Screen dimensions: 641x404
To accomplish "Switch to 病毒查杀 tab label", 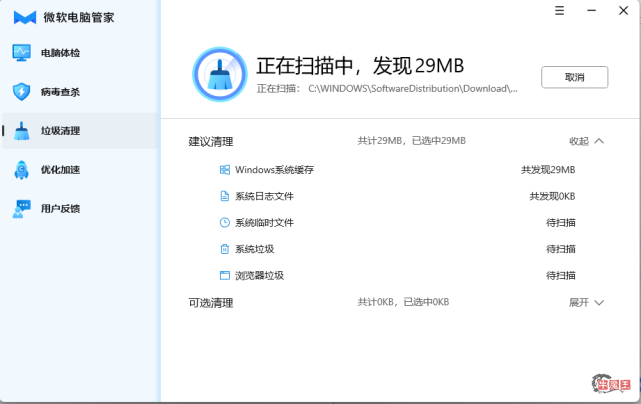I will (x=61, y=92).
